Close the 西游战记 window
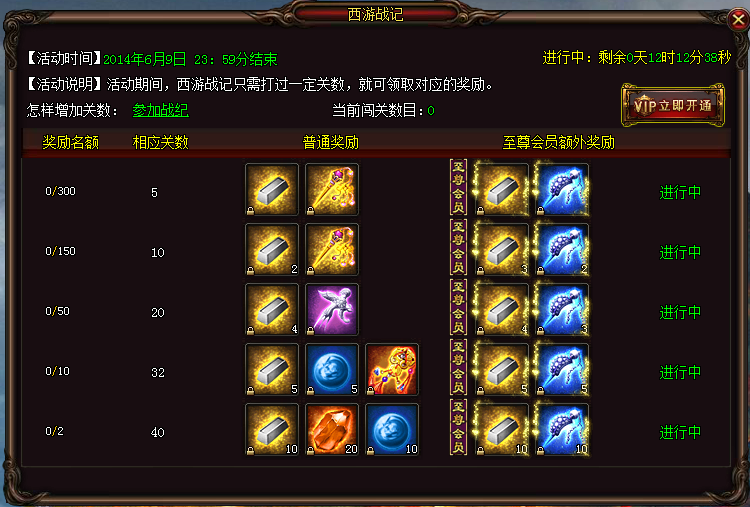 click(738, 20)
